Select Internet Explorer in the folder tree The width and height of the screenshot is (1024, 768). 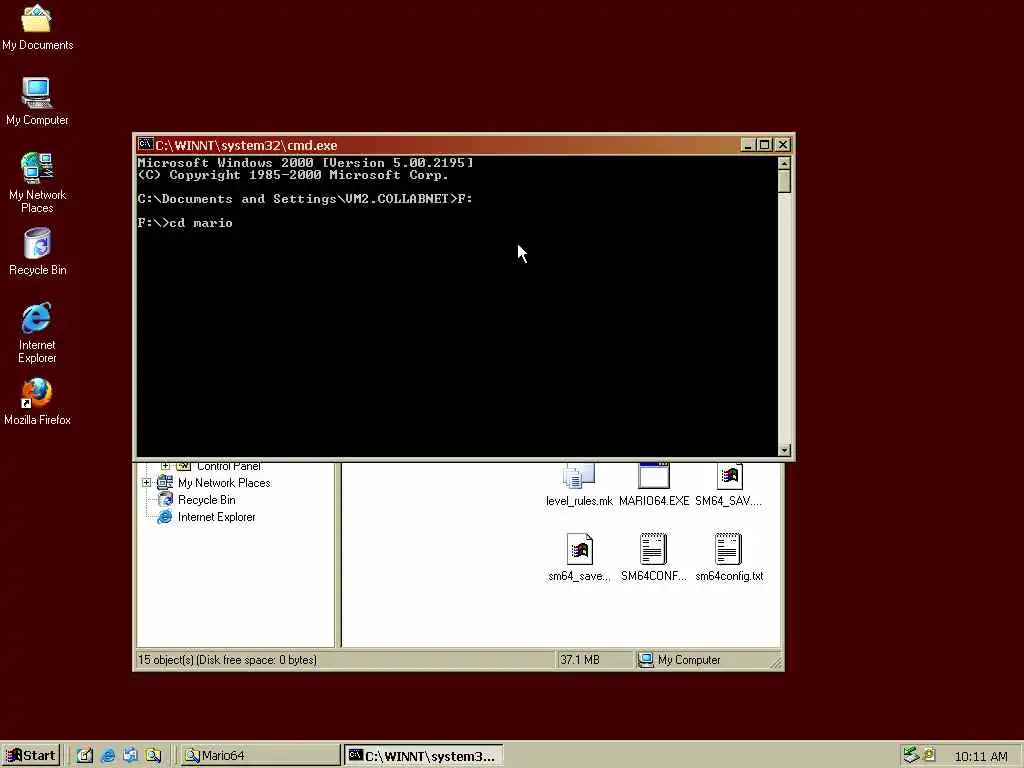[x=216, y=517]
